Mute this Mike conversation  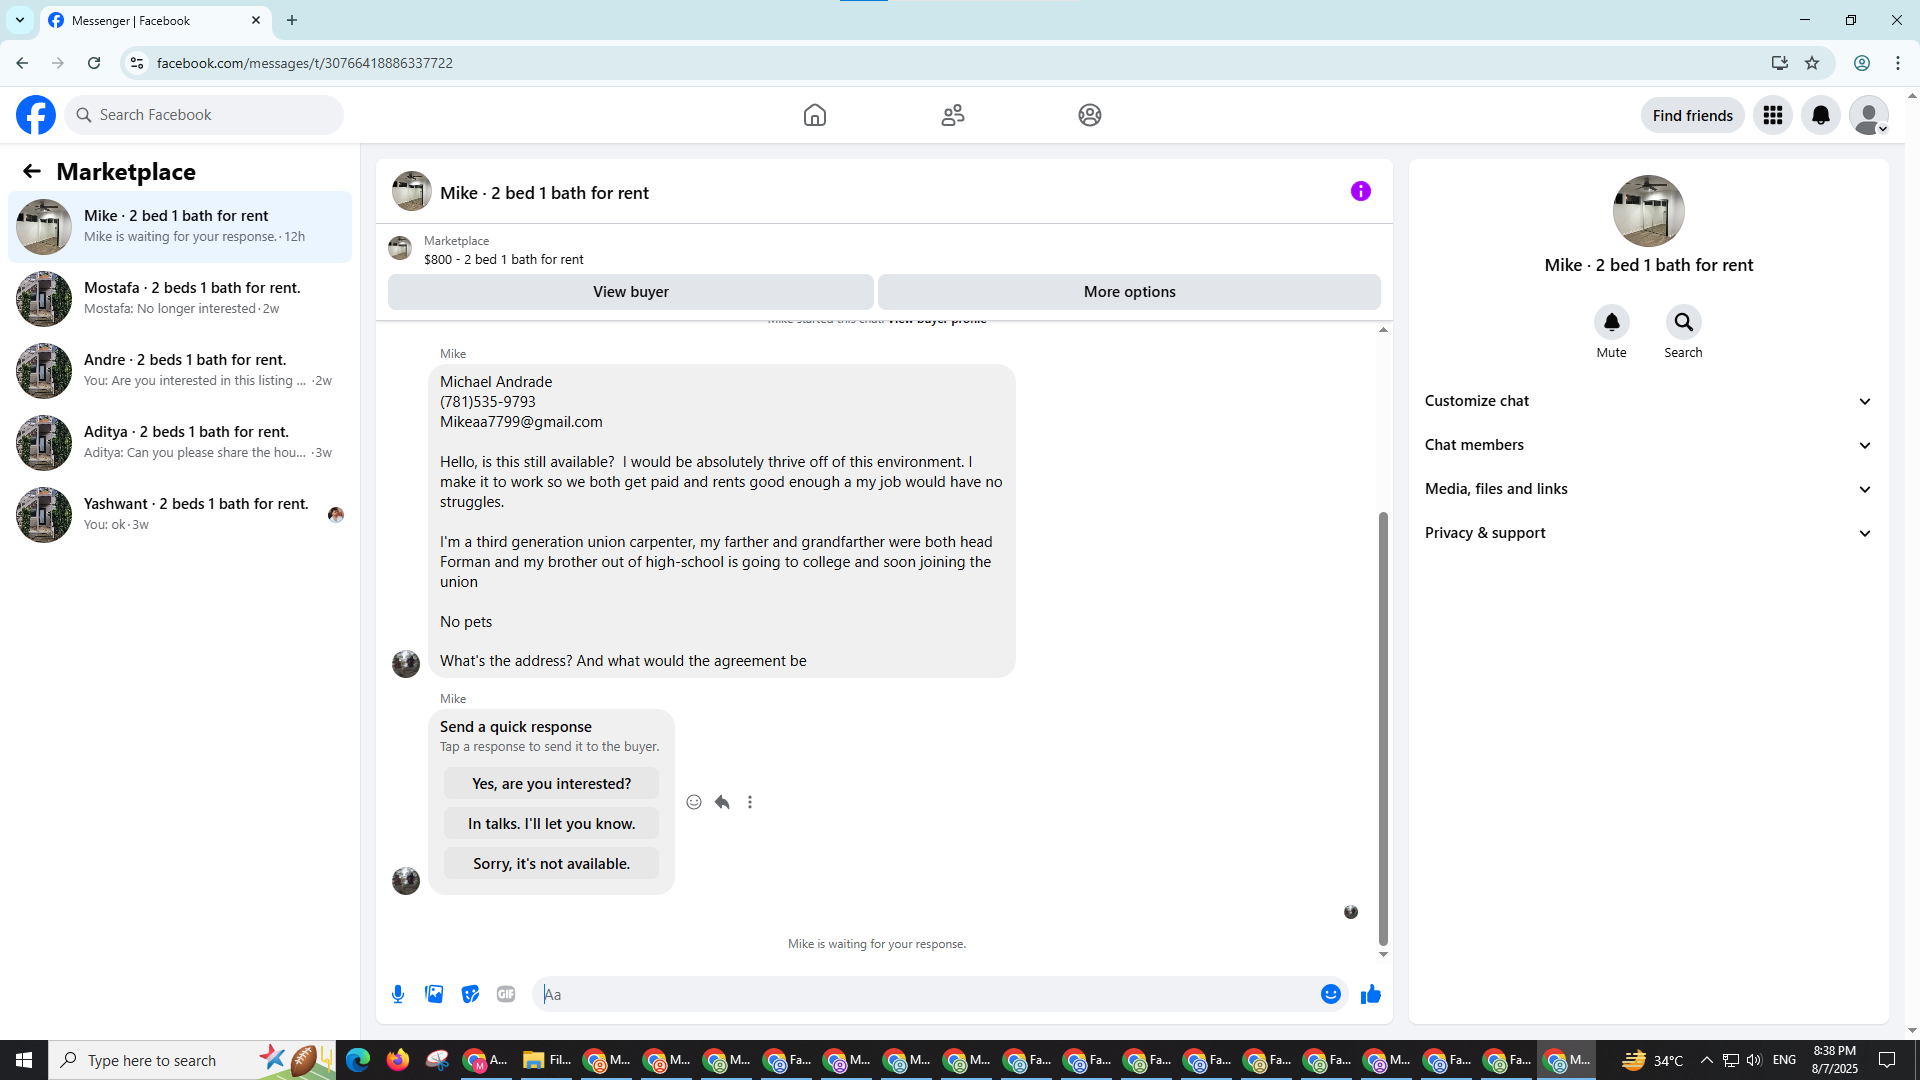(x=1612, y=322)
